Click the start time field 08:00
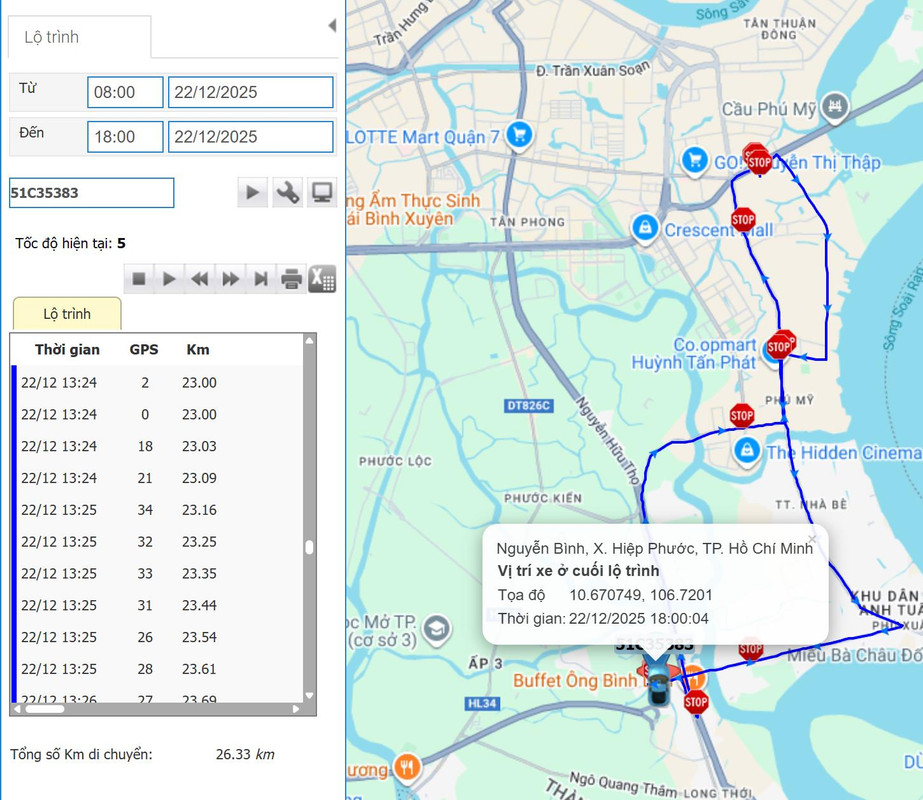Screen dimensions: 923x800 pyautogui.click(x=125, y=92)
